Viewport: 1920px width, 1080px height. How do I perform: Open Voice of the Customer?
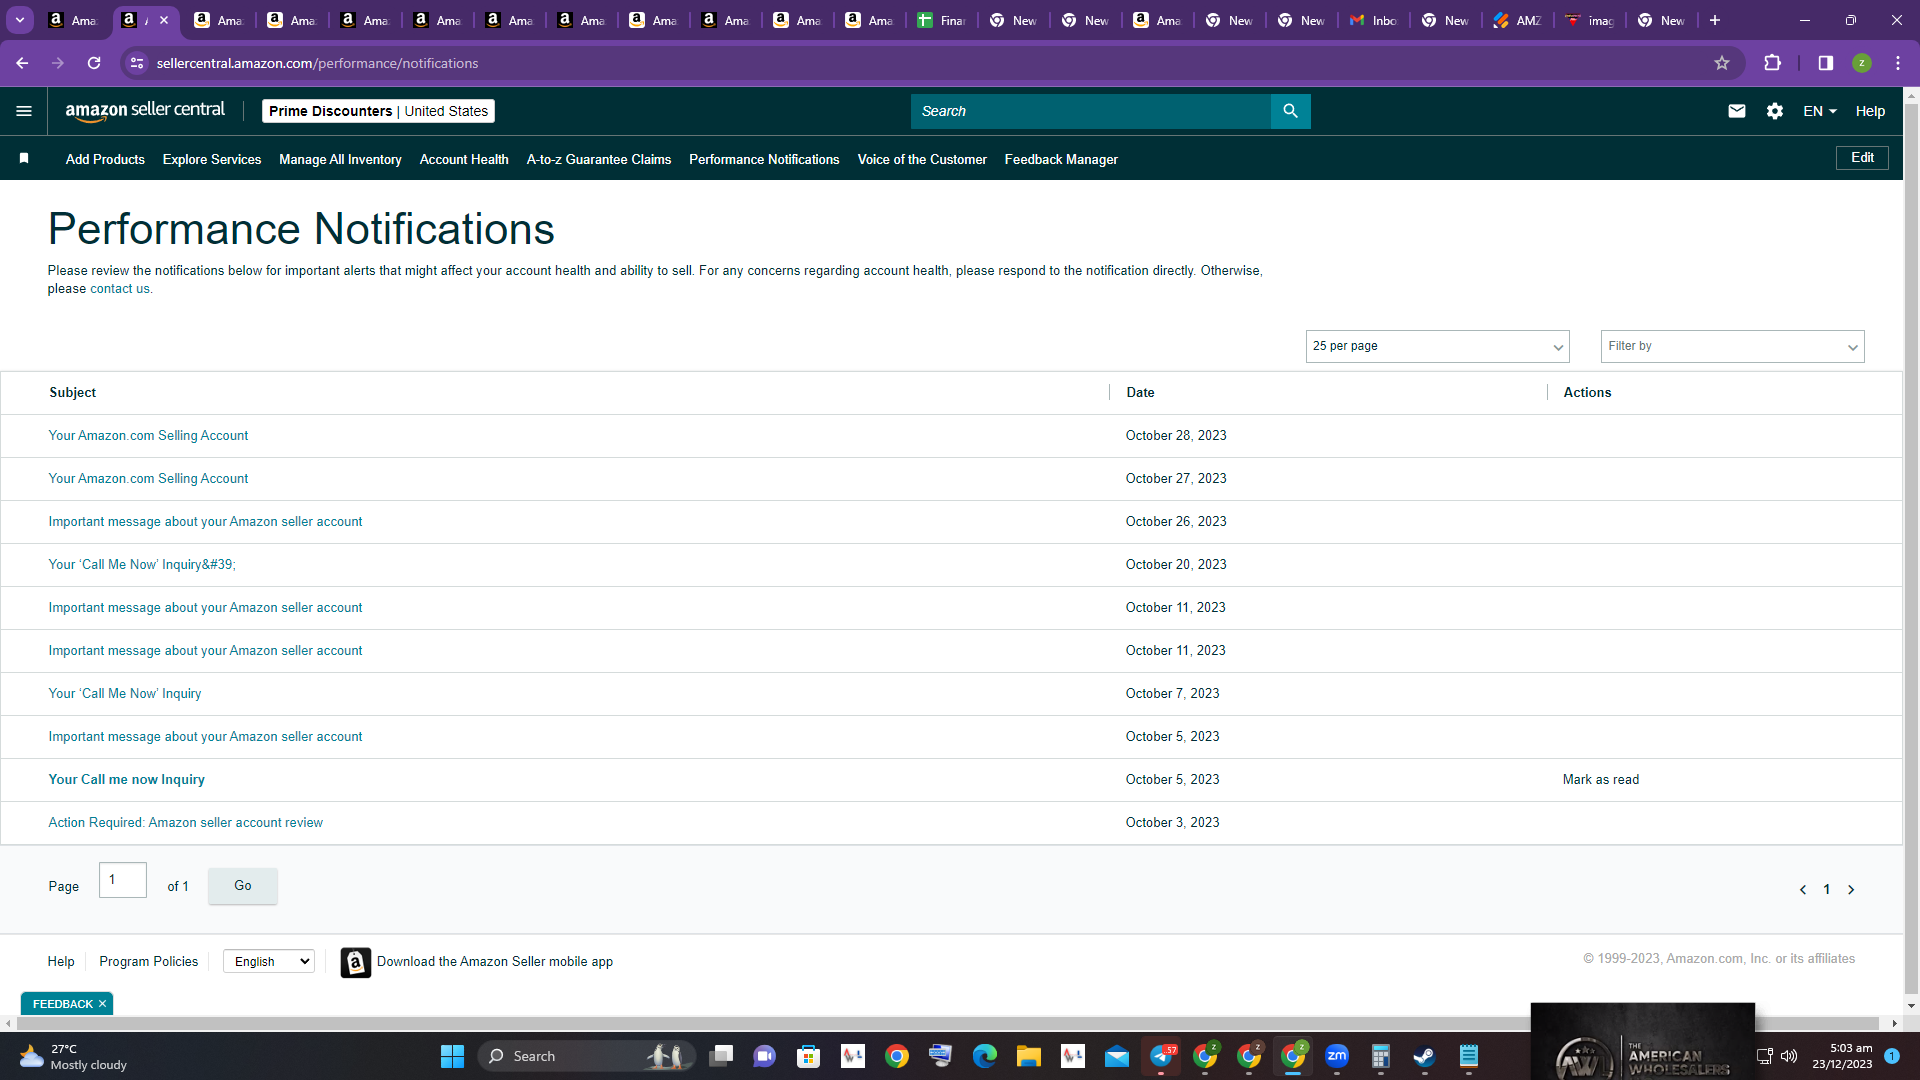922,159
